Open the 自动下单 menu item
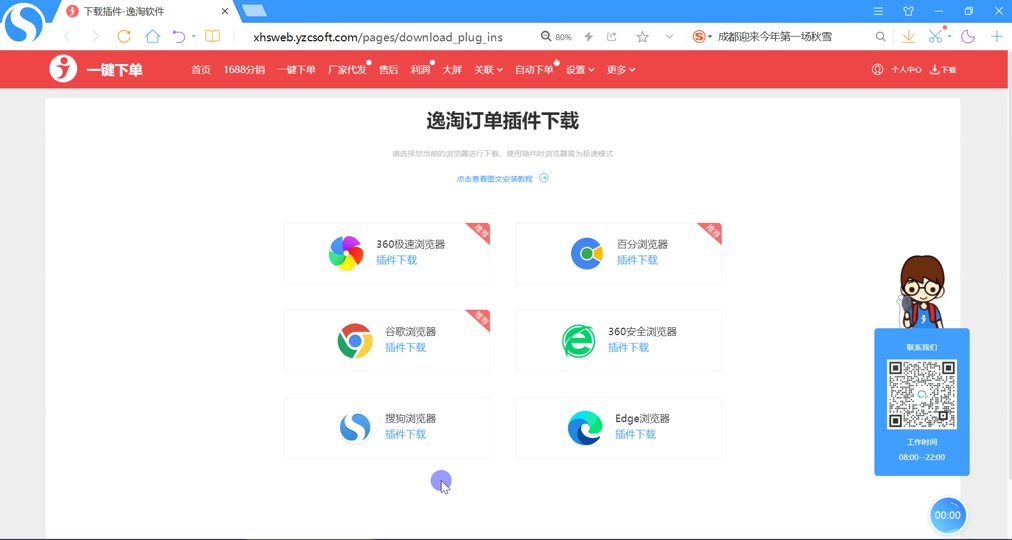The height and width of the screenshot is (540, 1012). click(534, 70)
